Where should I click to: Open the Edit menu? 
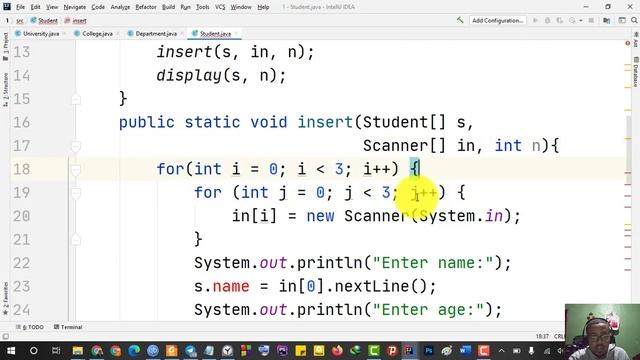point(36,7)
